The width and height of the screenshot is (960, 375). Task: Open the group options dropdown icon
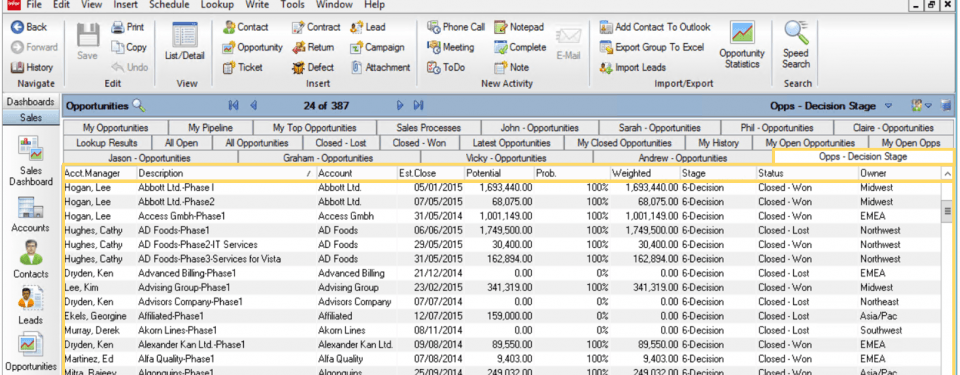point(921,105)
